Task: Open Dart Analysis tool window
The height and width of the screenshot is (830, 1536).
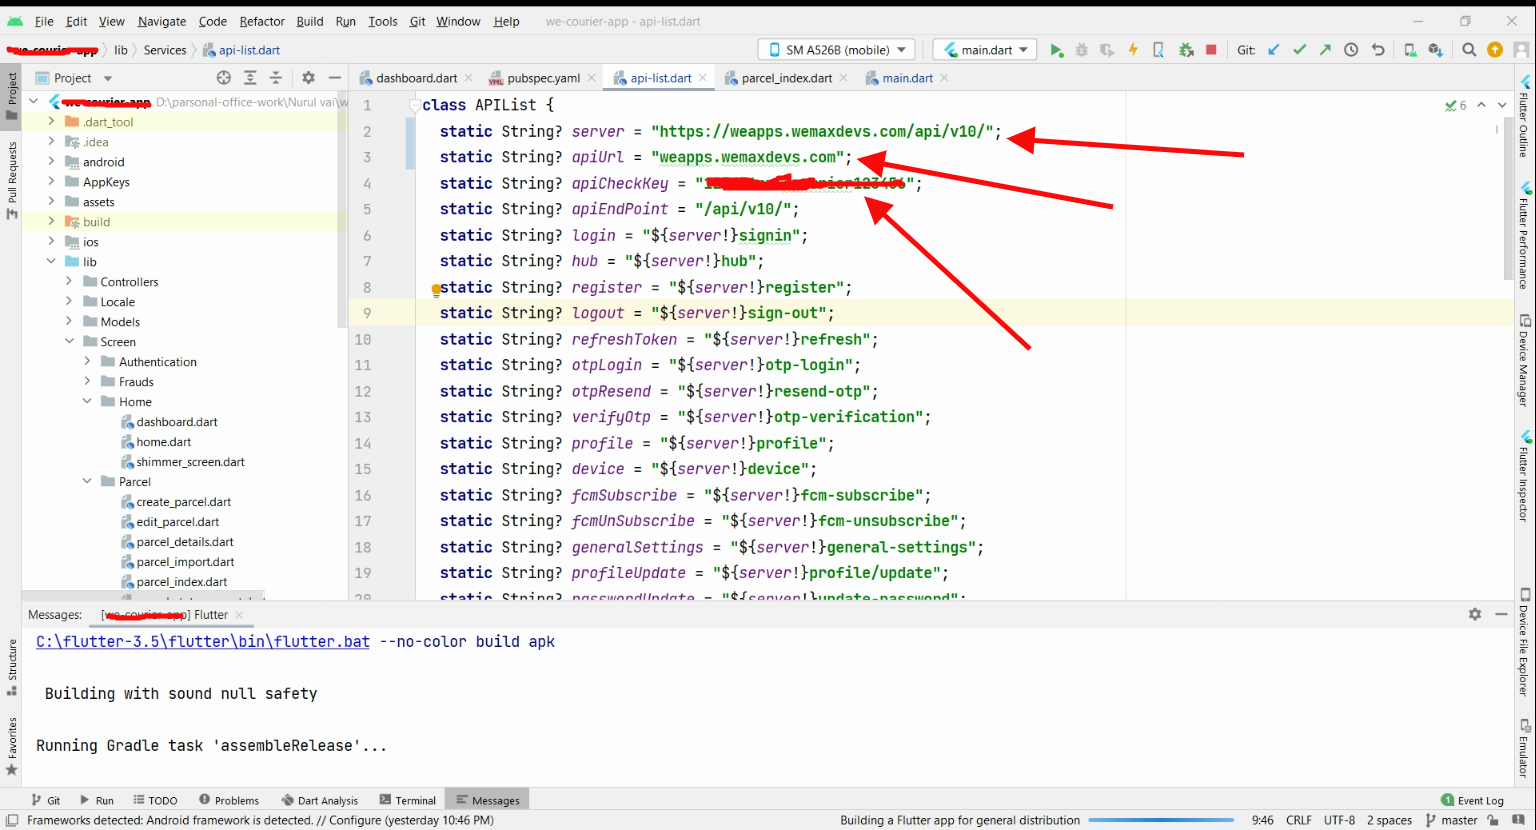Action: [x=320, y=800]
